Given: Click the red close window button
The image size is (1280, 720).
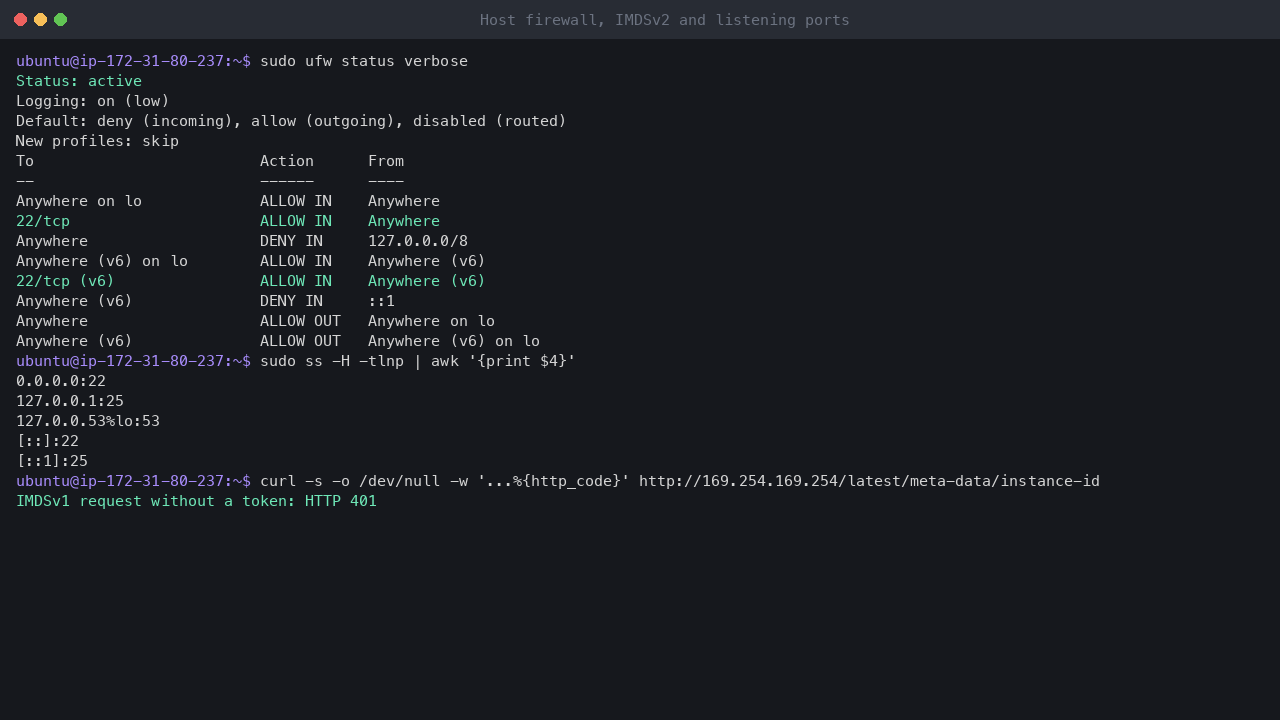Looking at the screenshot, I should 20,19.
